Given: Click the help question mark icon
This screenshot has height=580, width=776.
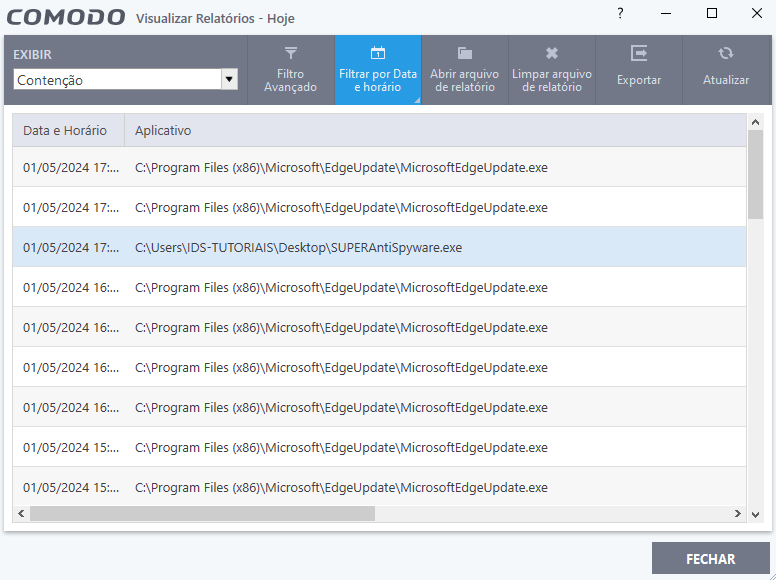Looking at the screenshot, I should (620, 14).
